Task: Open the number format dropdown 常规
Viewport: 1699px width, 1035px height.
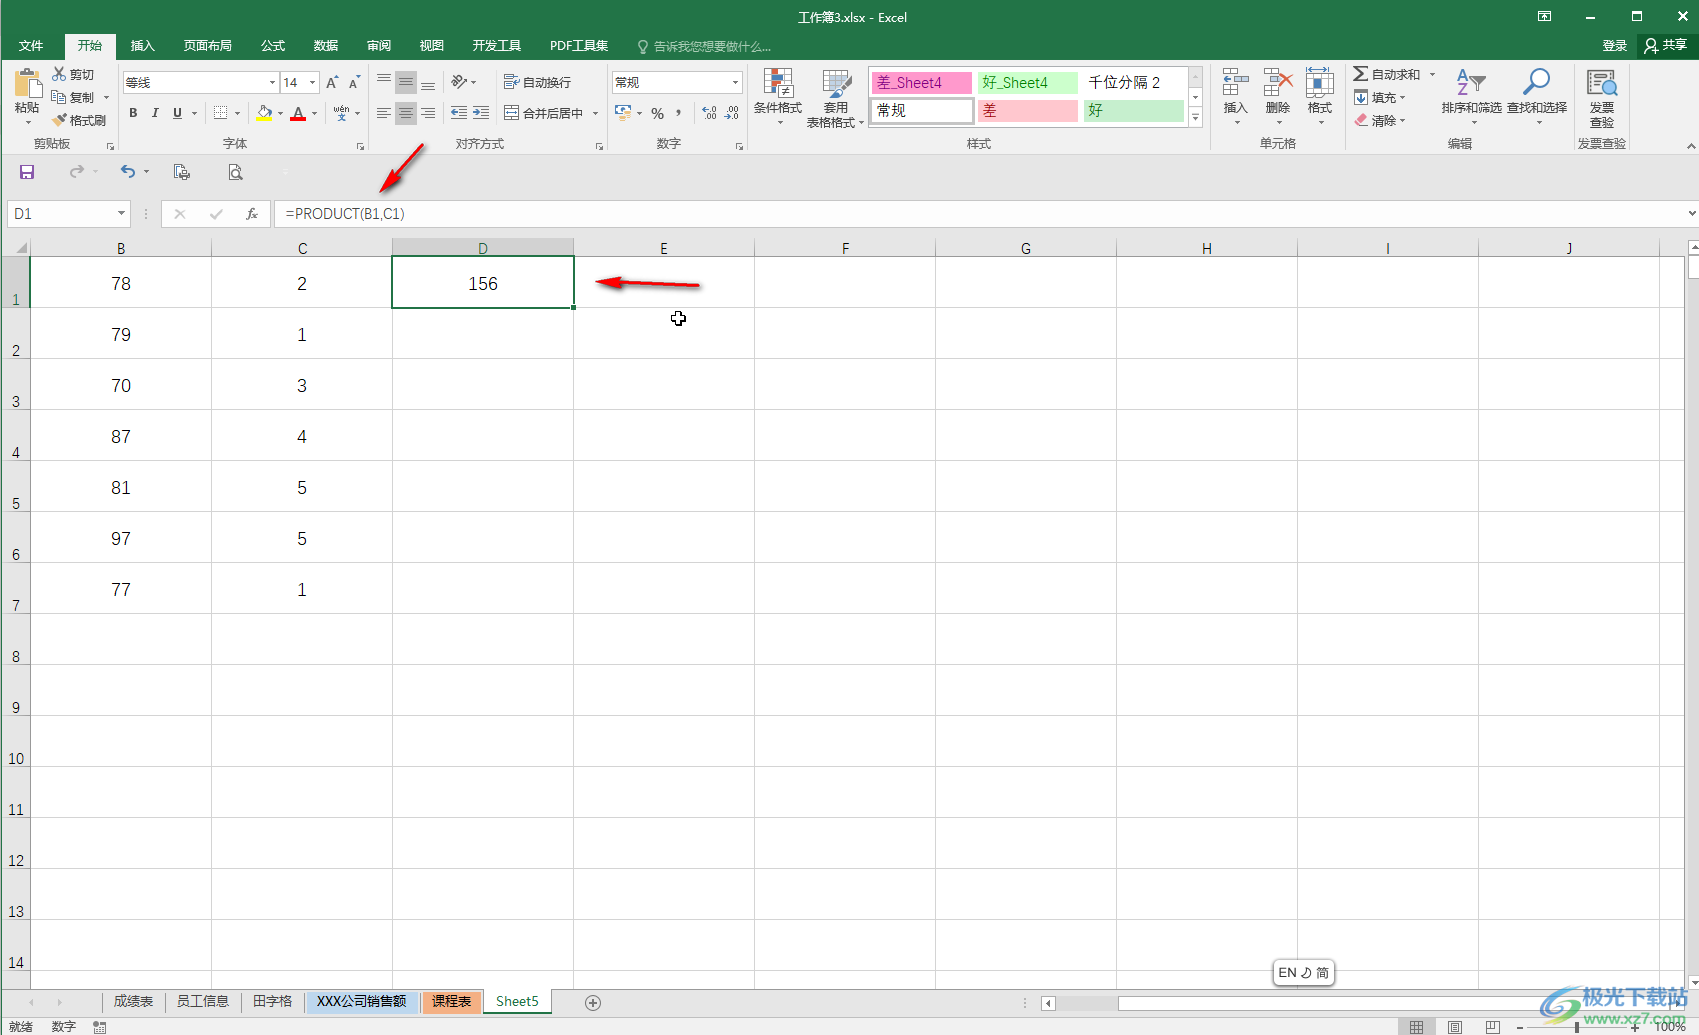Action: coord(736,83)
